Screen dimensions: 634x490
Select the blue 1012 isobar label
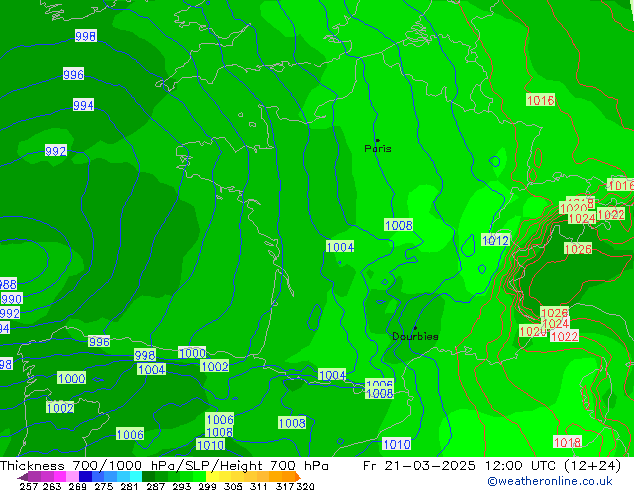point(495,240)
